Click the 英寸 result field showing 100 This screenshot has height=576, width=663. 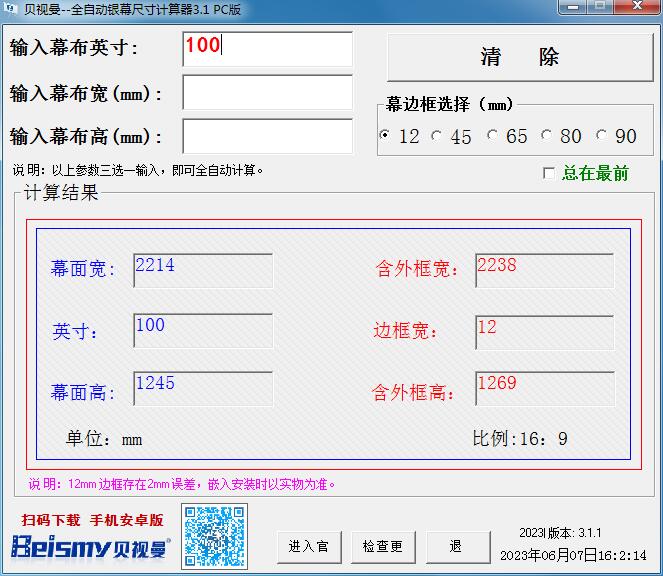(x=203, y=331)
